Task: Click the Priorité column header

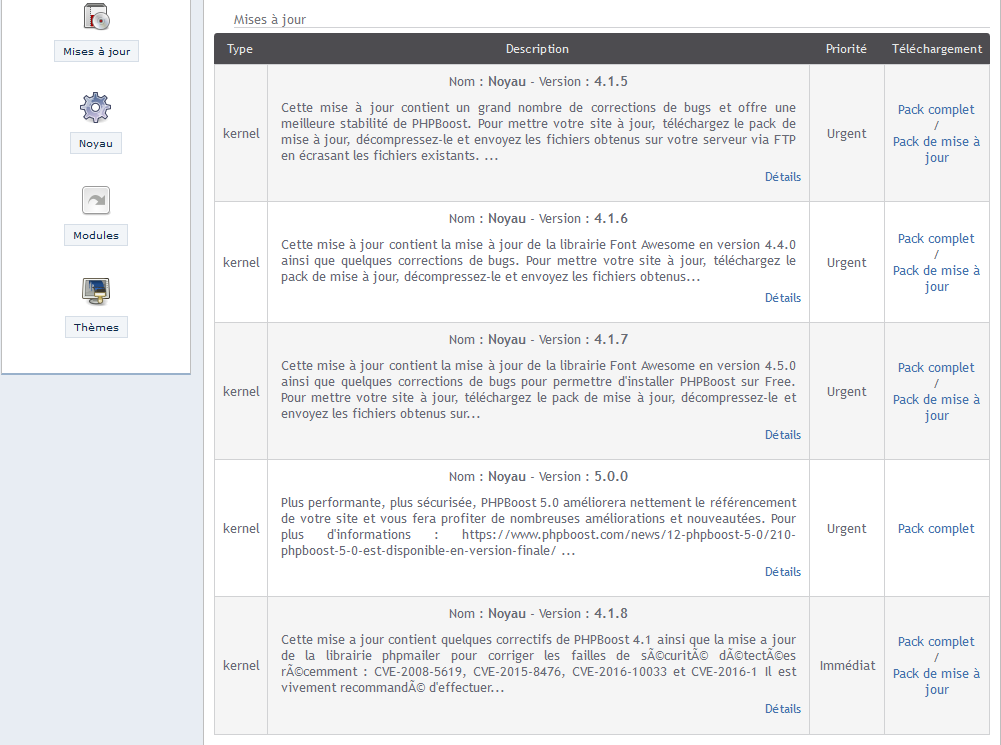Action: click(x=846, y=49)
